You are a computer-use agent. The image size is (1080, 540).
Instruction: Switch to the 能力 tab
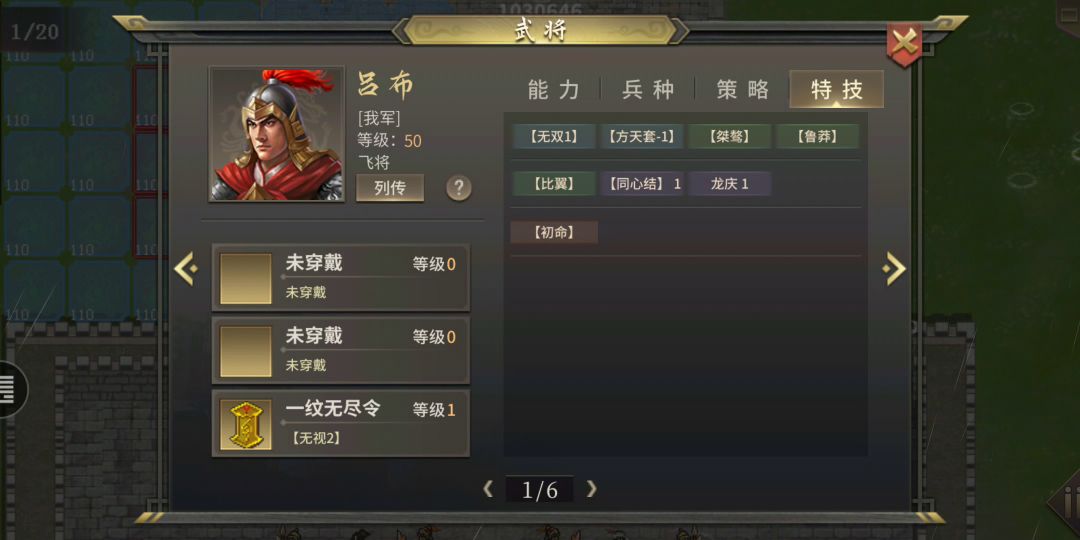(554, 90)
